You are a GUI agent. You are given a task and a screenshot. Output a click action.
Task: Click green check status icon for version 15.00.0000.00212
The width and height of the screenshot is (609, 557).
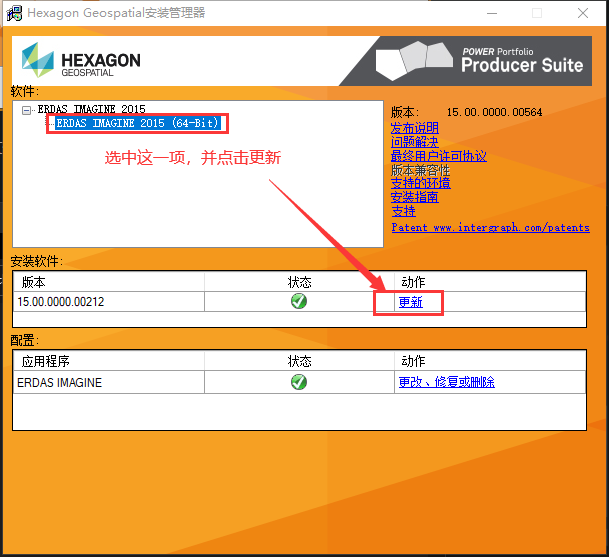[299, 301]
